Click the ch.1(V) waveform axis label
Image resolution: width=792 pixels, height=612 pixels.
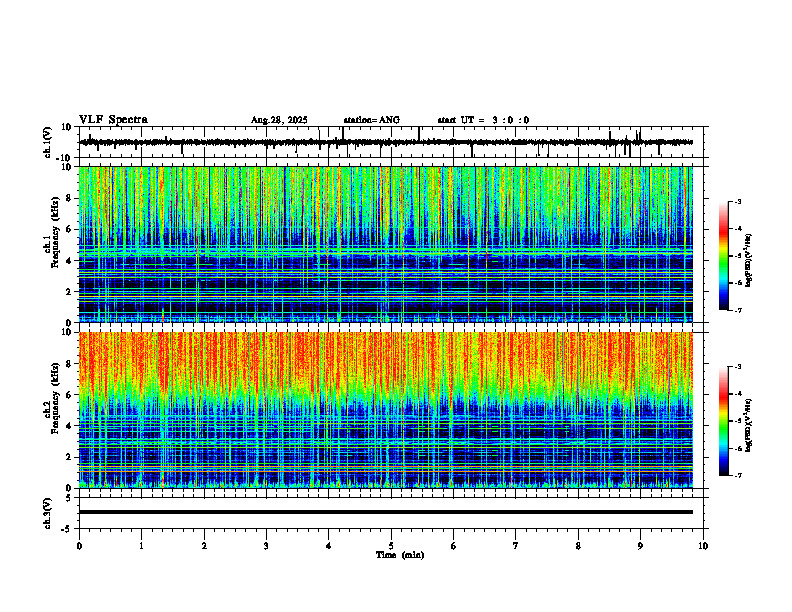pos(48,142)
